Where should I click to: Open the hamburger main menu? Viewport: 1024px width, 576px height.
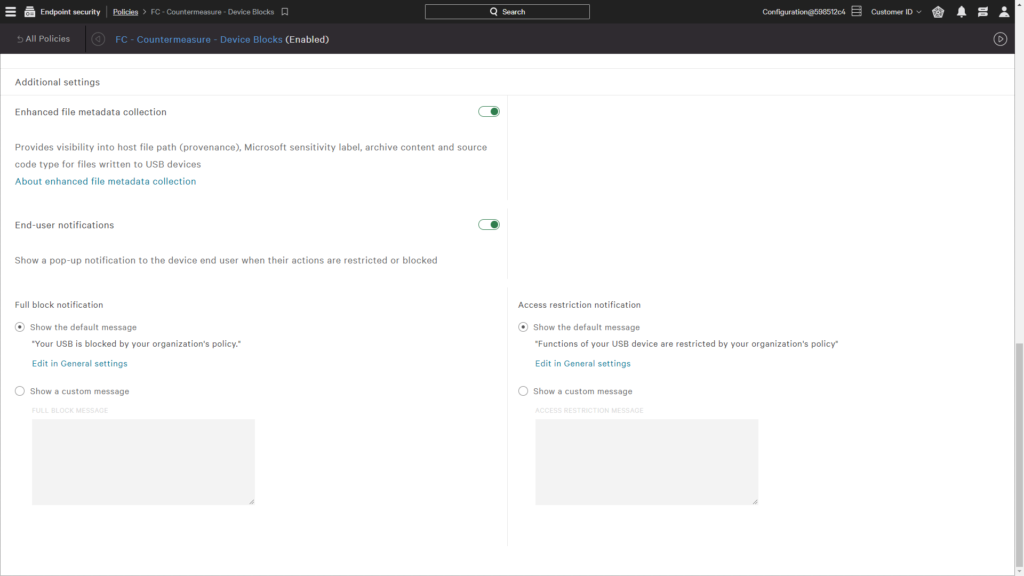[11, 12]
